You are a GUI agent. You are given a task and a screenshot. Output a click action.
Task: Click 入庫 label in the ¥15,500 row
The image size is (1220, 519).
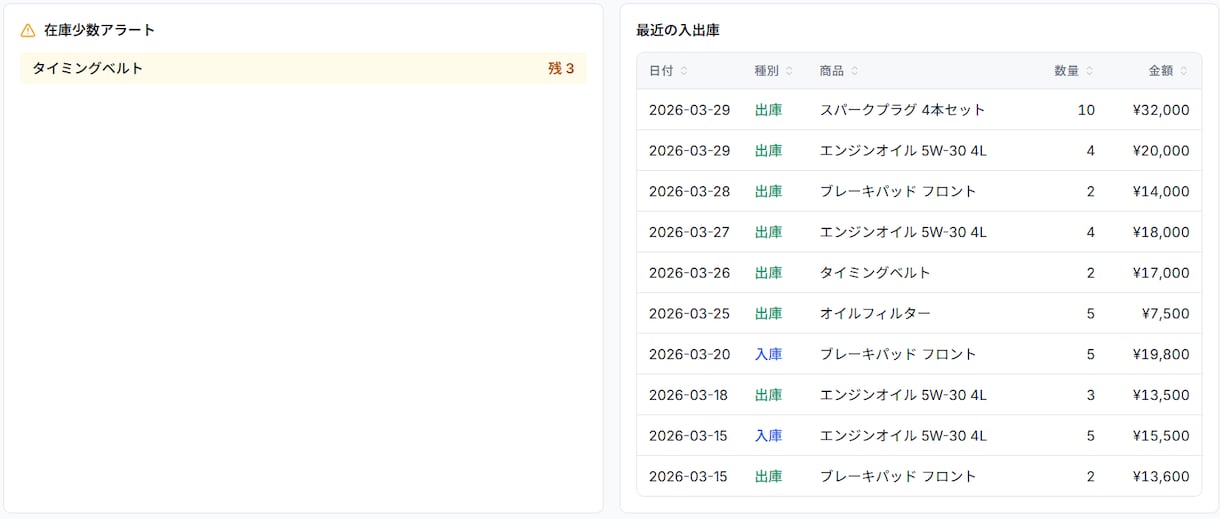click(x=768, y=436)
